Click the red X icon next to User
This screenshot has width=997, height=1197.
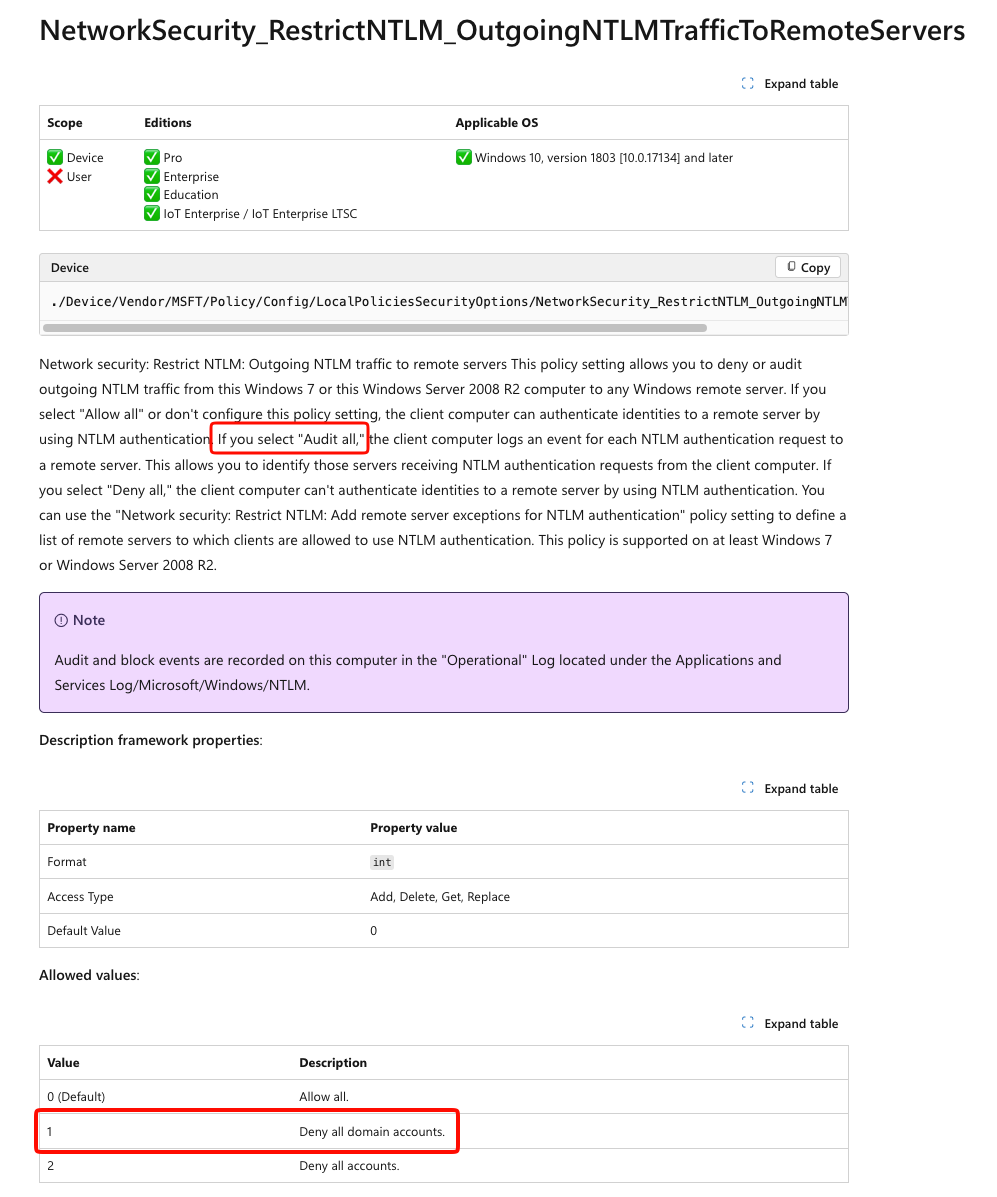point(55,176)
